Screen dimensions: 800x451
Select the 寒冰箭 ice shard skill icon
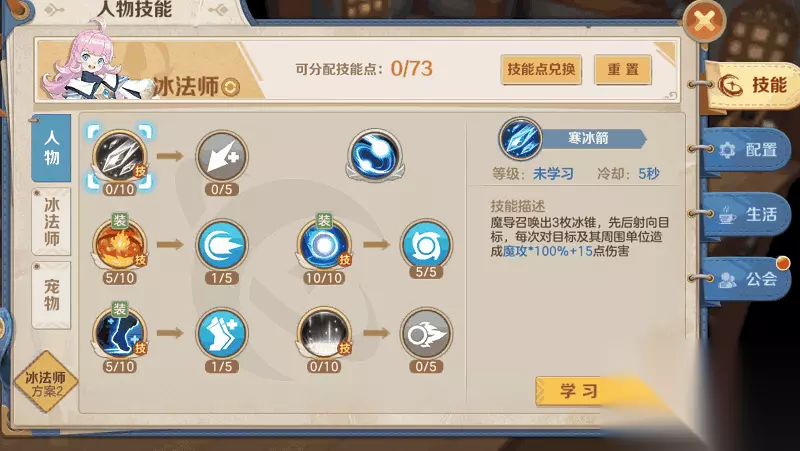tap(119, 156)
